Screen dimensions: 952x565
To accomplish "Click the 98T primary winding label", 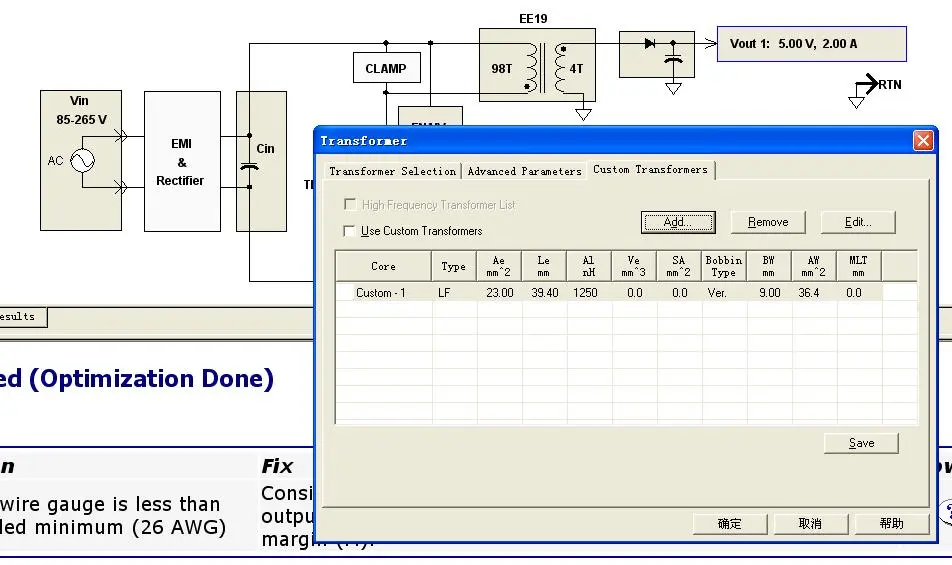I will click(502, 69).
